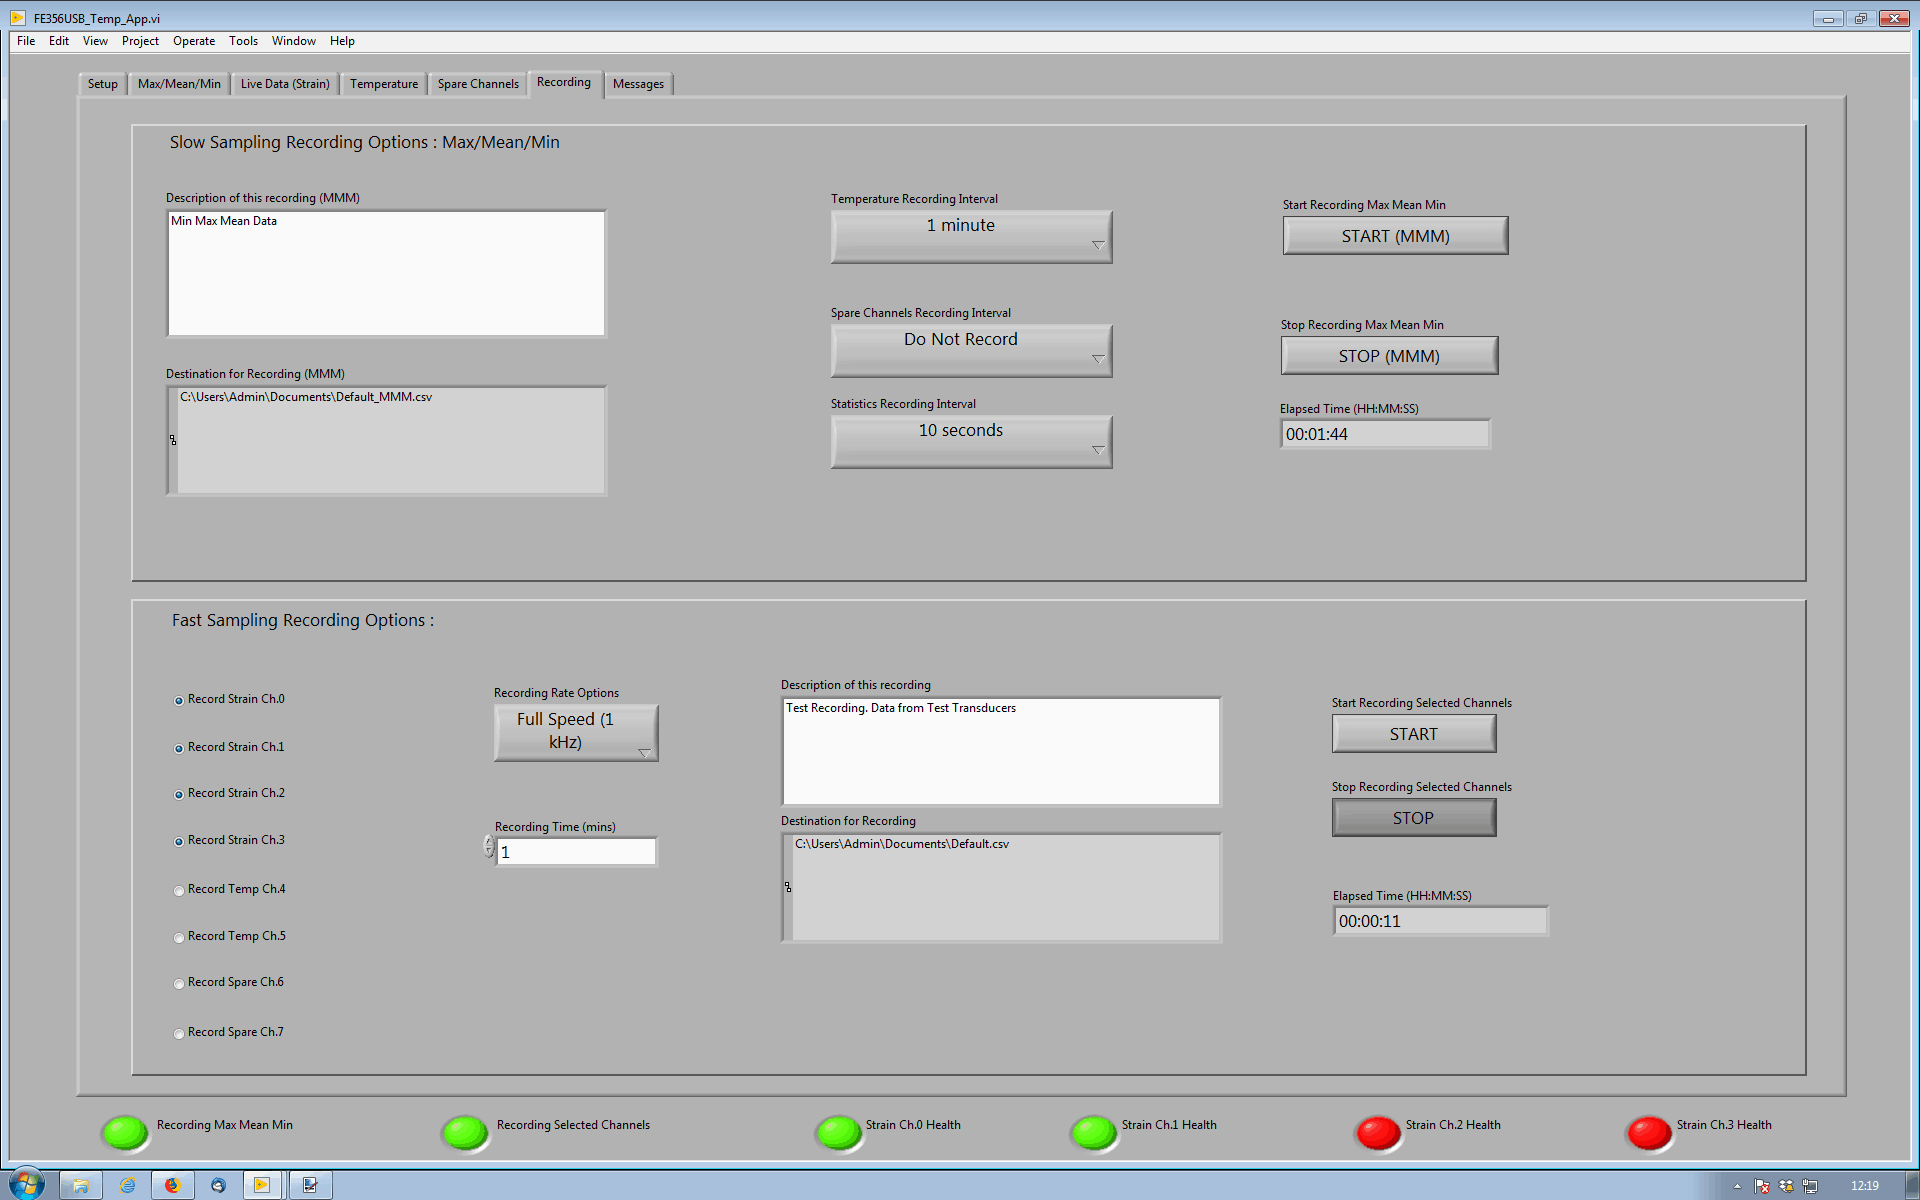The height and width of the screenshot is (1200, 1920).
Task: Open Firefox from the taskbar
Action: pos(172,1185)
